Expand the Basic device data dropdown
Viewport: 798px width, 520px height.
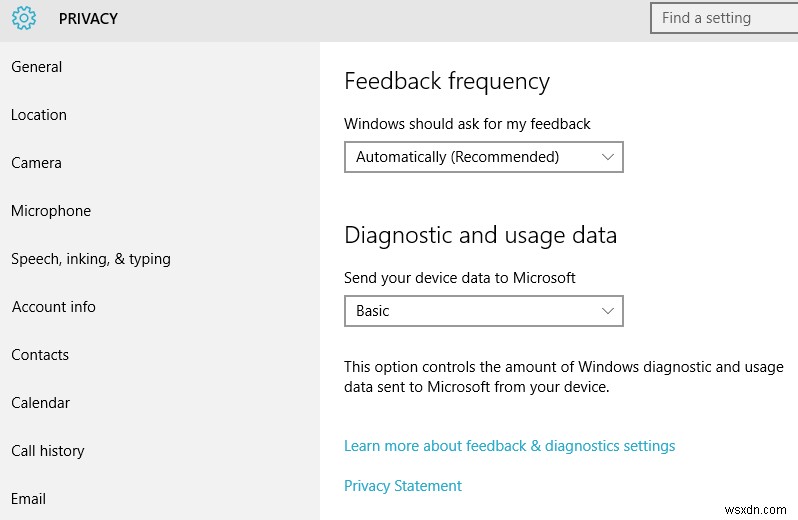coord(483,311)
